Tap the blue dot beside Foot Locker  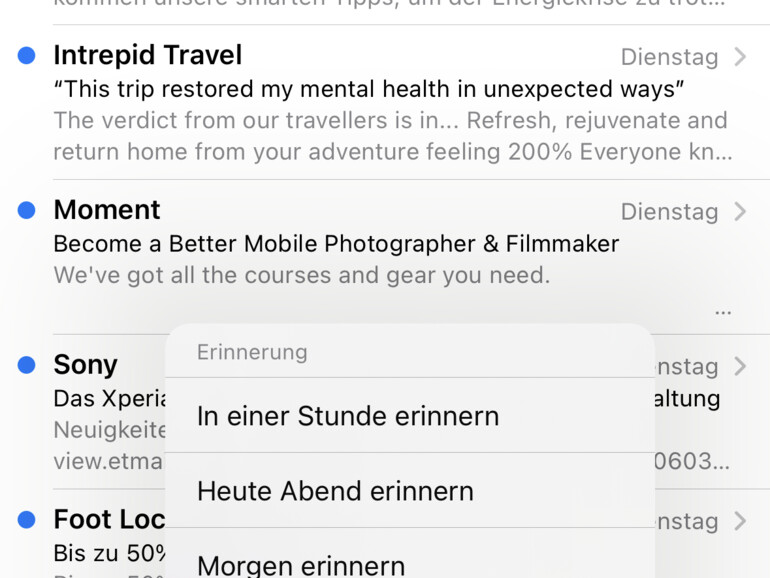(27, 519)
